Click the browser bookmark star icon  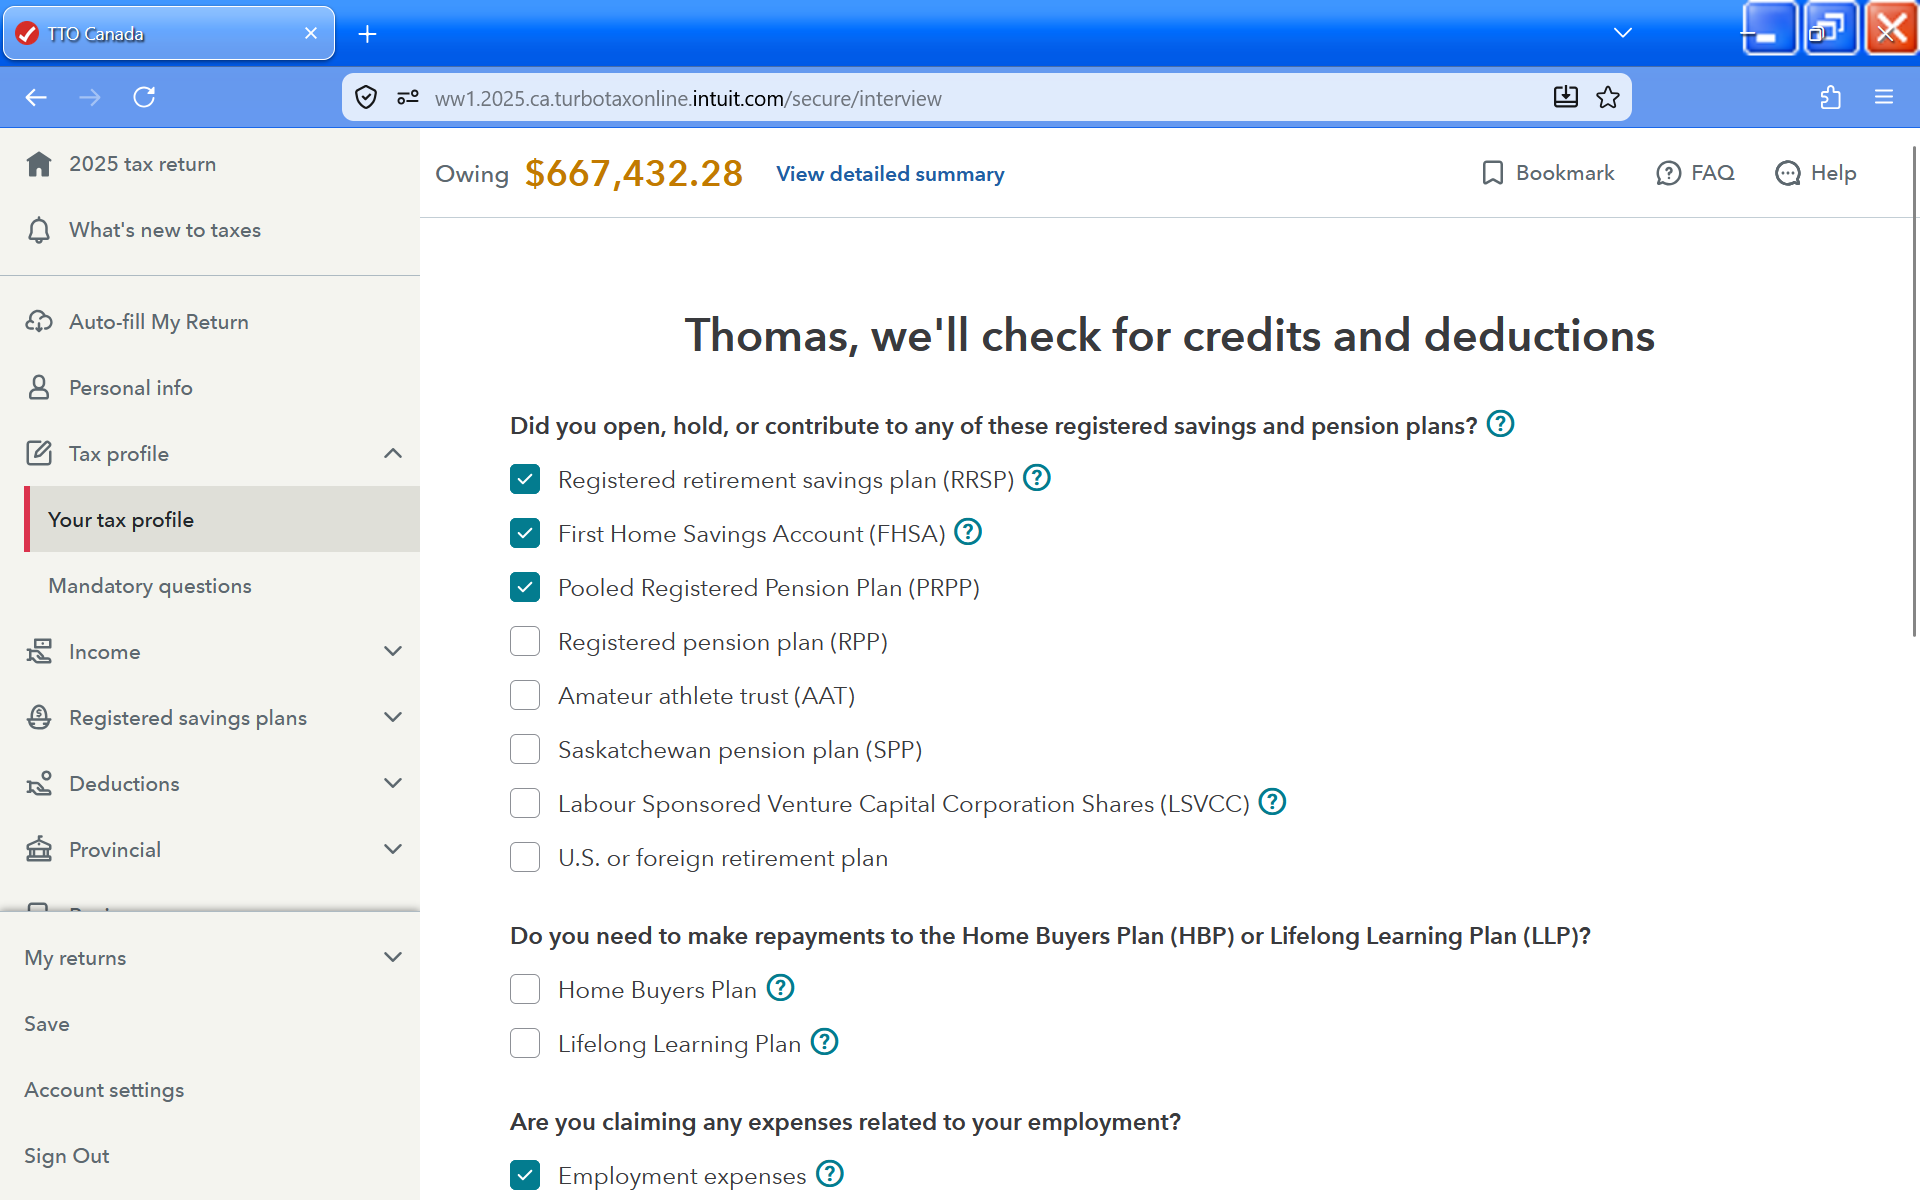tap(1608, 97)
